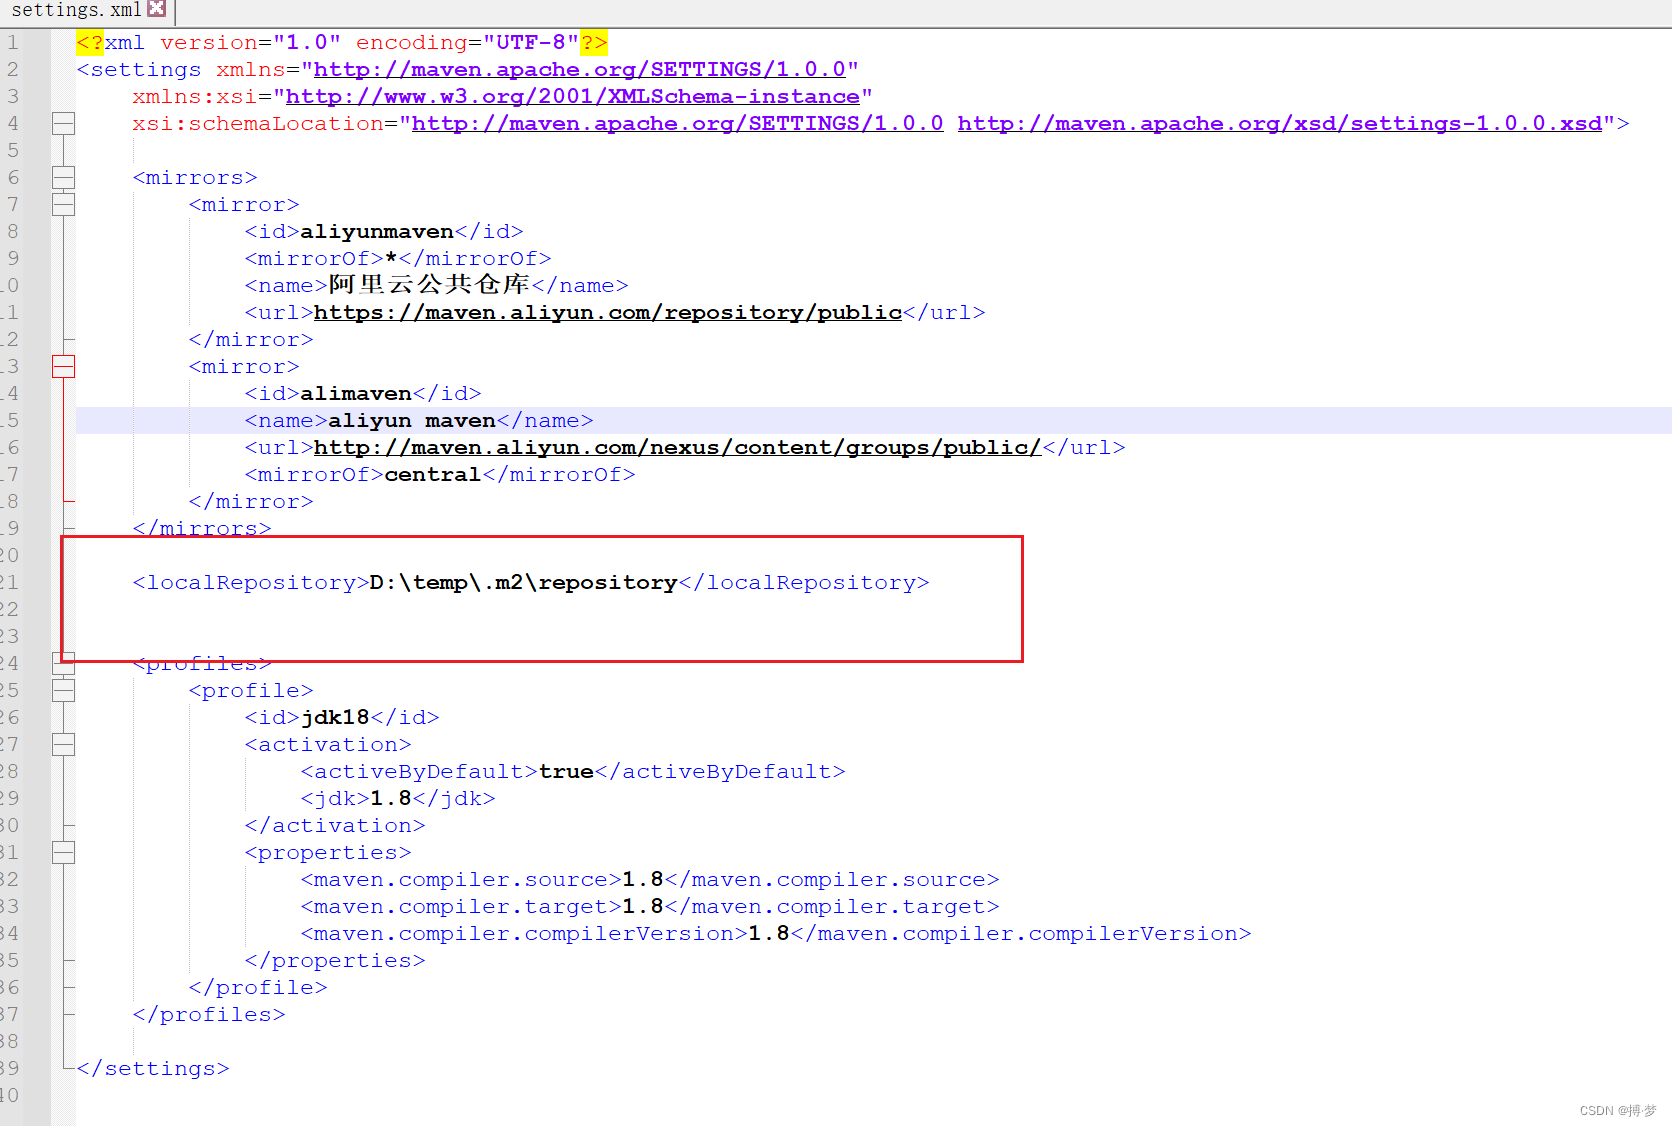This screenshot has height=1126, width=1672.
Task: Click the maven.compiler.compilerVersion line
Action: click(776, 934)
